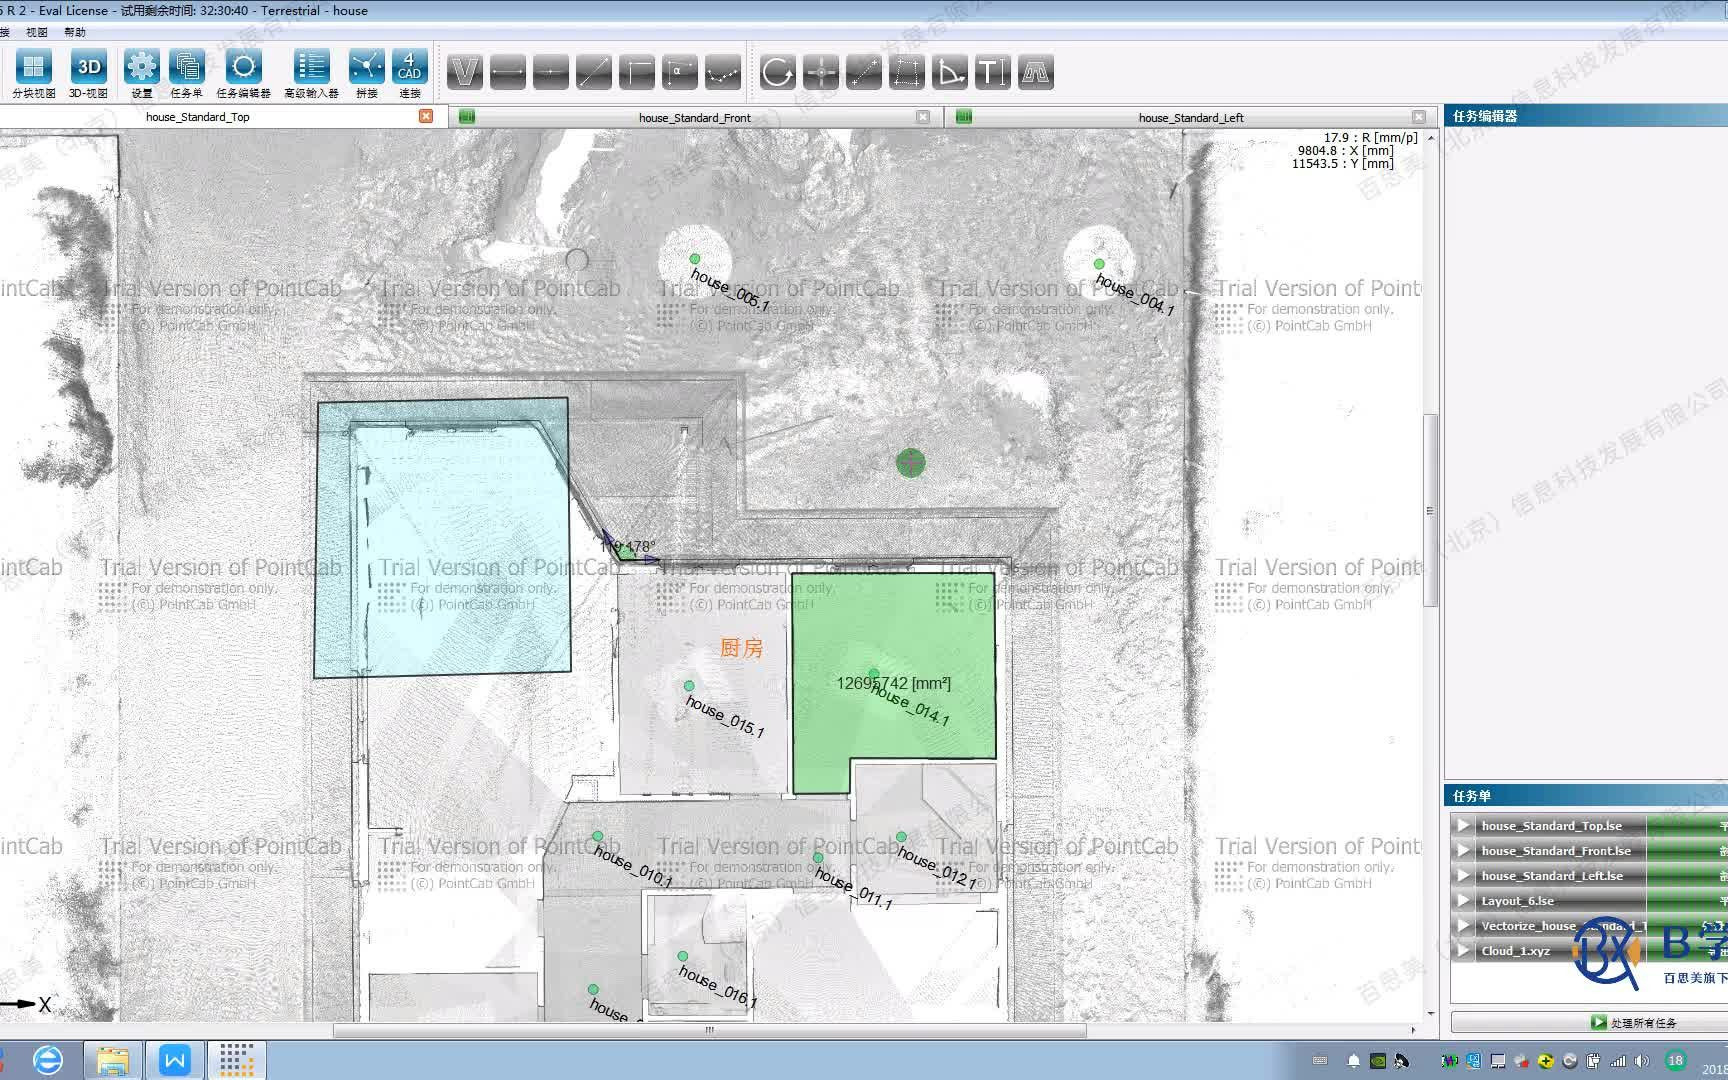Image resolution: width=1728 pixels, height=1080 pixels.
Task: Click the NVIDIA icon in system tray
Action: coord(1377,1061)
